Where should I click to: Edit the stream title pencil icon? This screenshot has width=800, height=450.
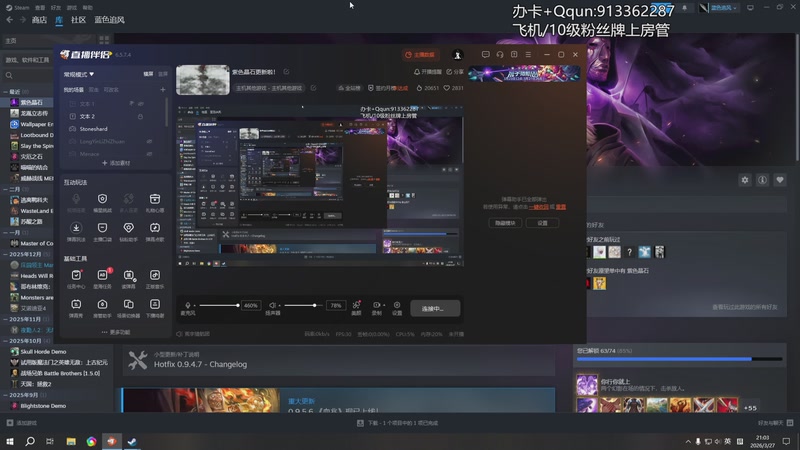click(x=286, y=72)
